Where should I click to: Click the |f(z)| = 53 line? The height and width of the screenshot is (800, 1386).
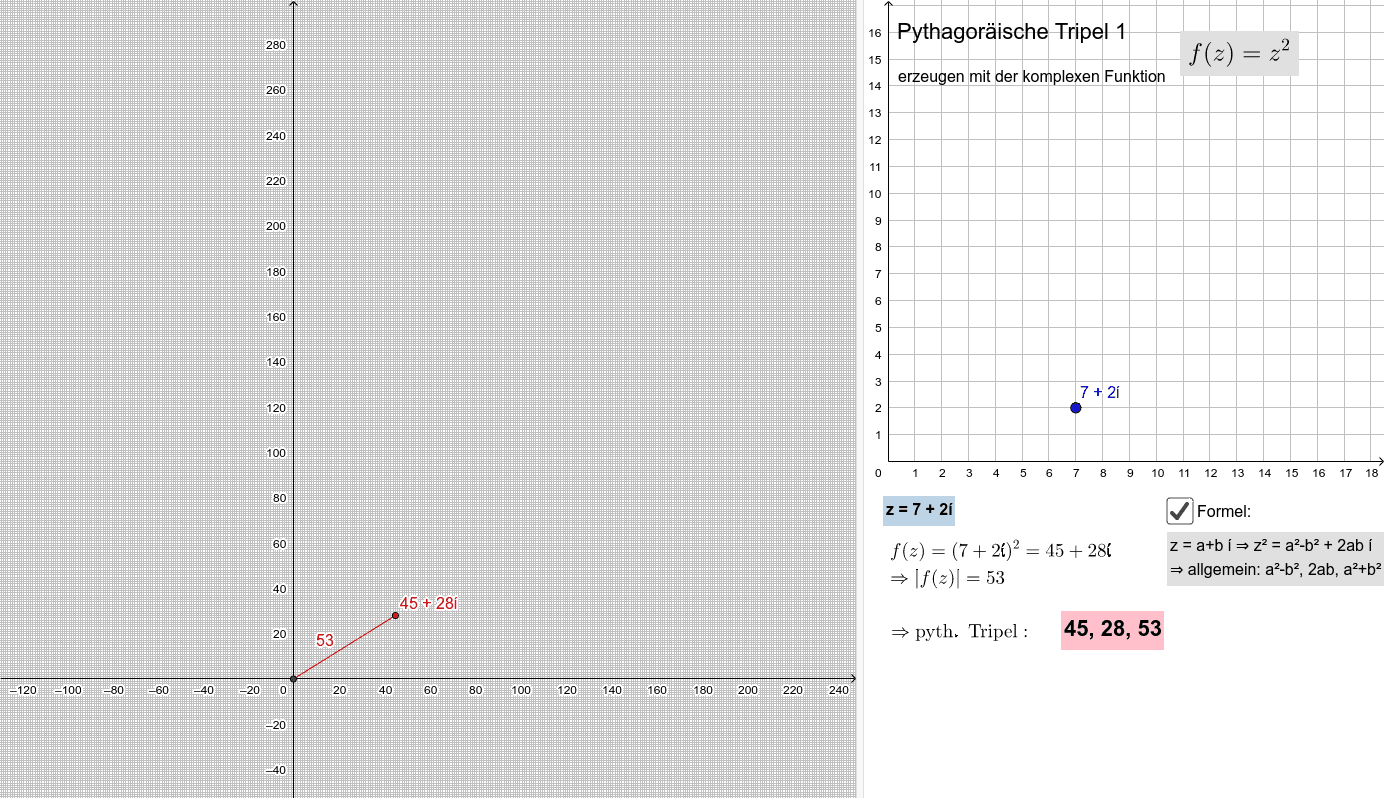[x=948, y=578]
